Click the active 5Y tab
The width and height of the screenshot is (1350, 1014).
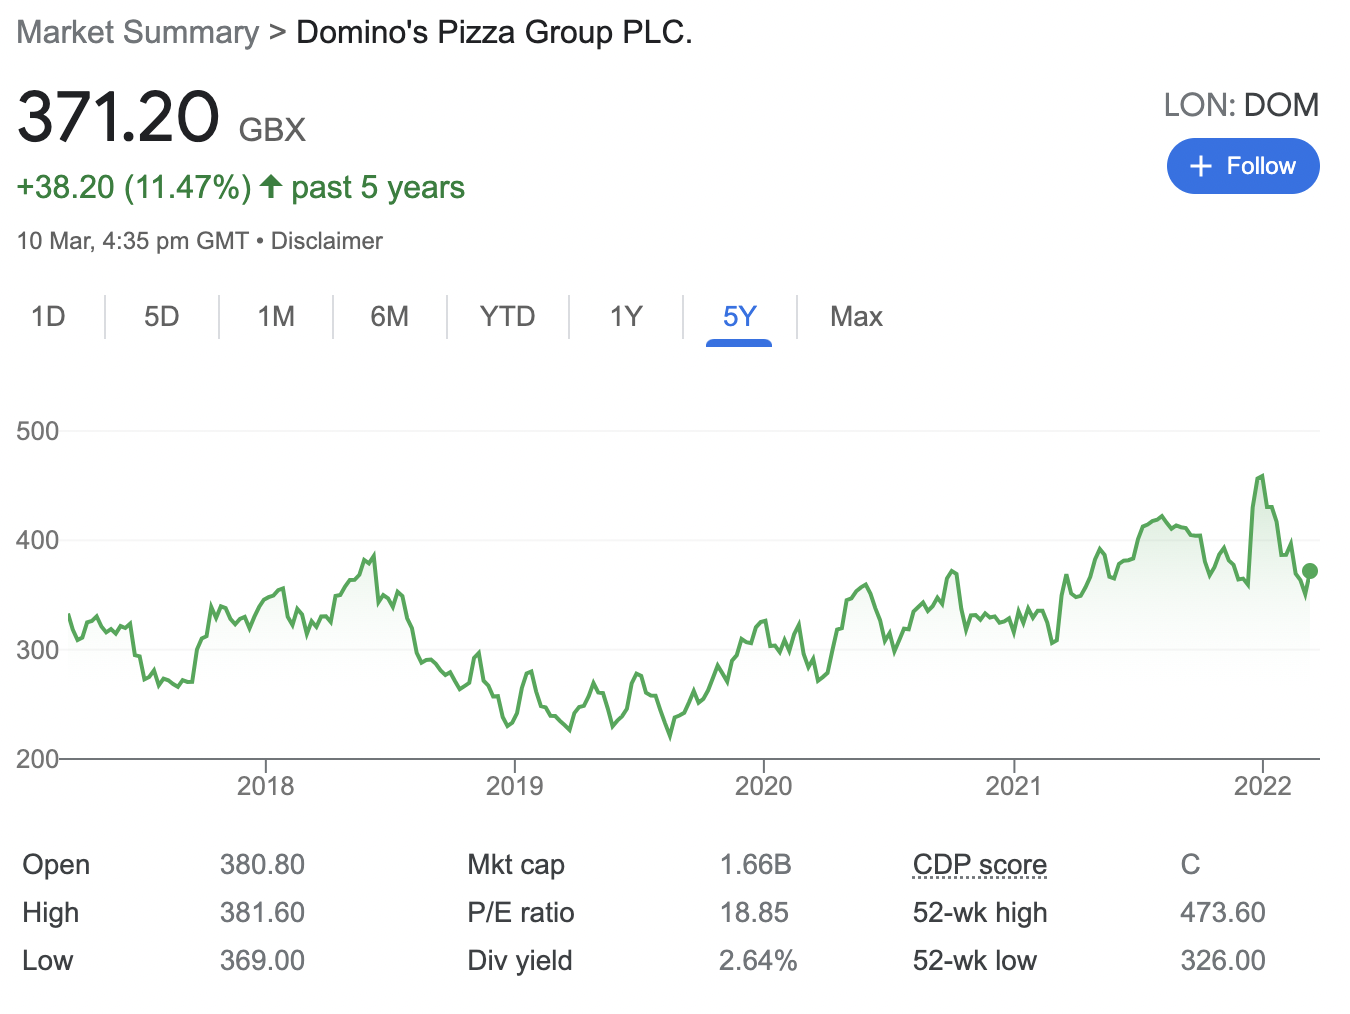[739, 317]
